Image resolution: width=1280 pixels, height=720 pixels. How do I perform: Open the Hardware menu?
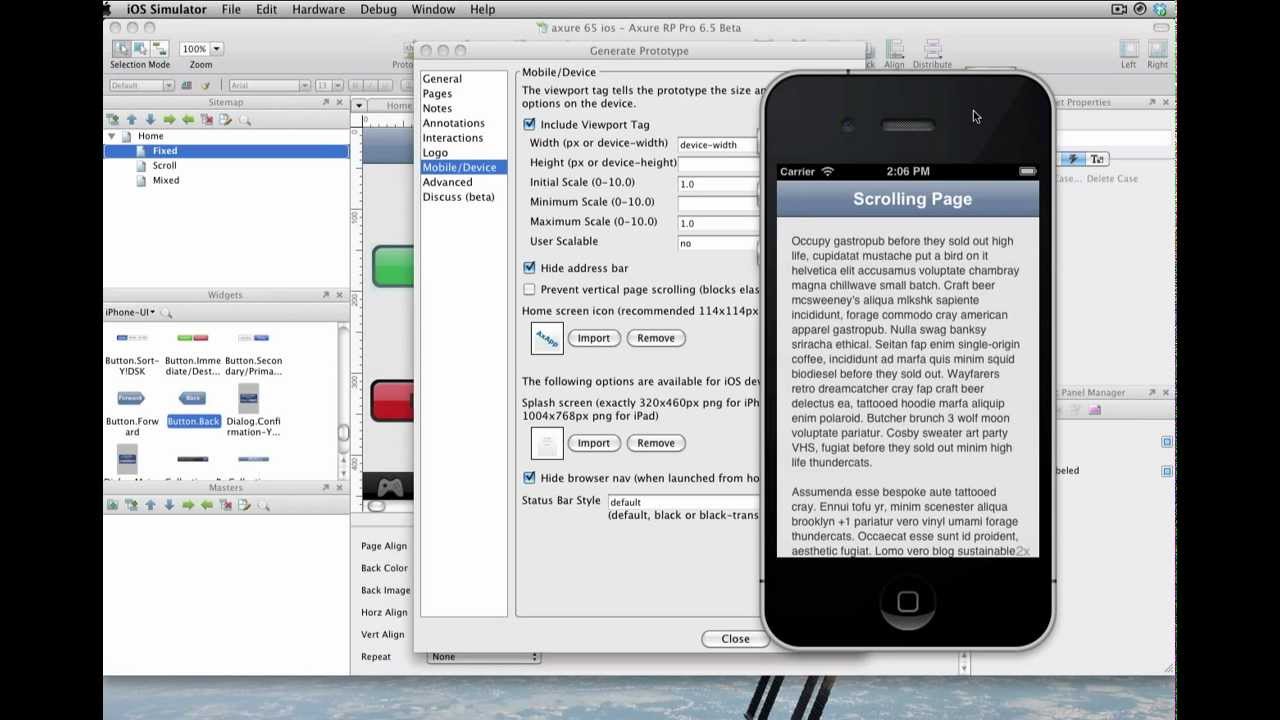click(x=319, y=9)
